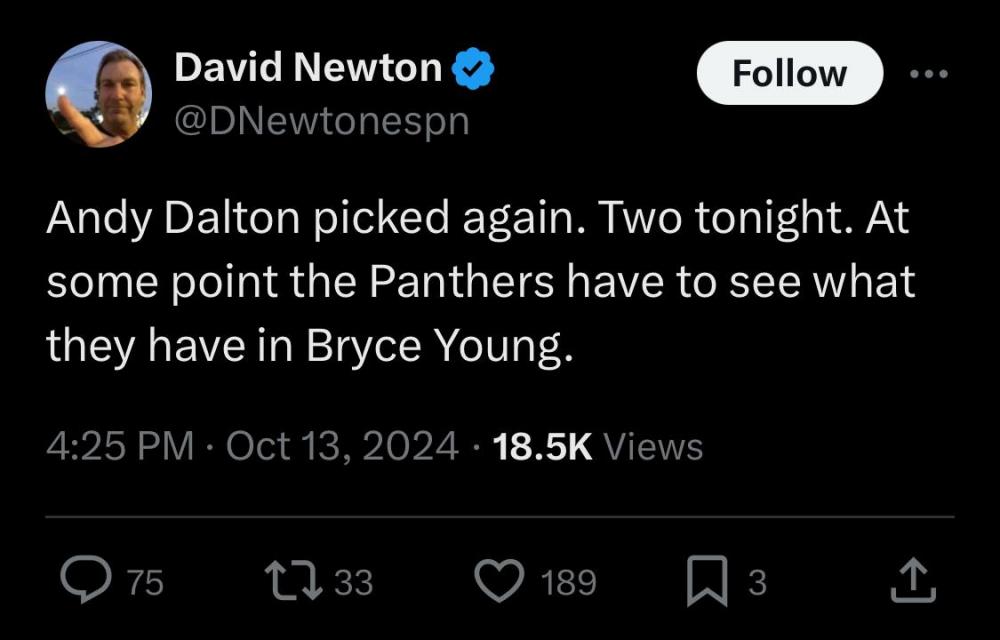1000x640 pixels.
Task: Follow David Newton
Action: point(789,73)
